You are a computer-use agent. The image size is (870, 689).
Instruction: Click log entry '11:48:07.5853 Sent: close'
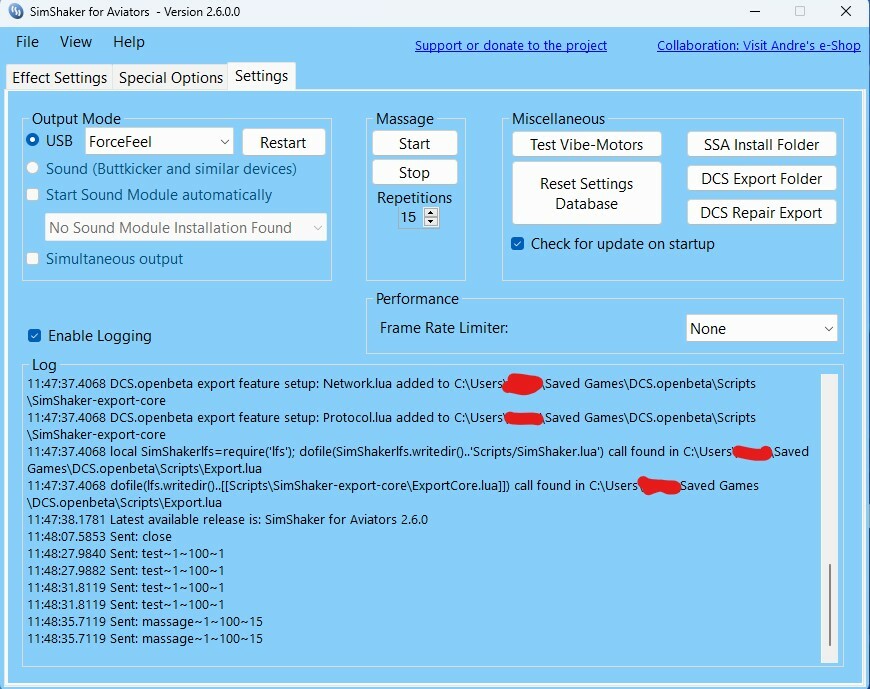tap(99, 537)
